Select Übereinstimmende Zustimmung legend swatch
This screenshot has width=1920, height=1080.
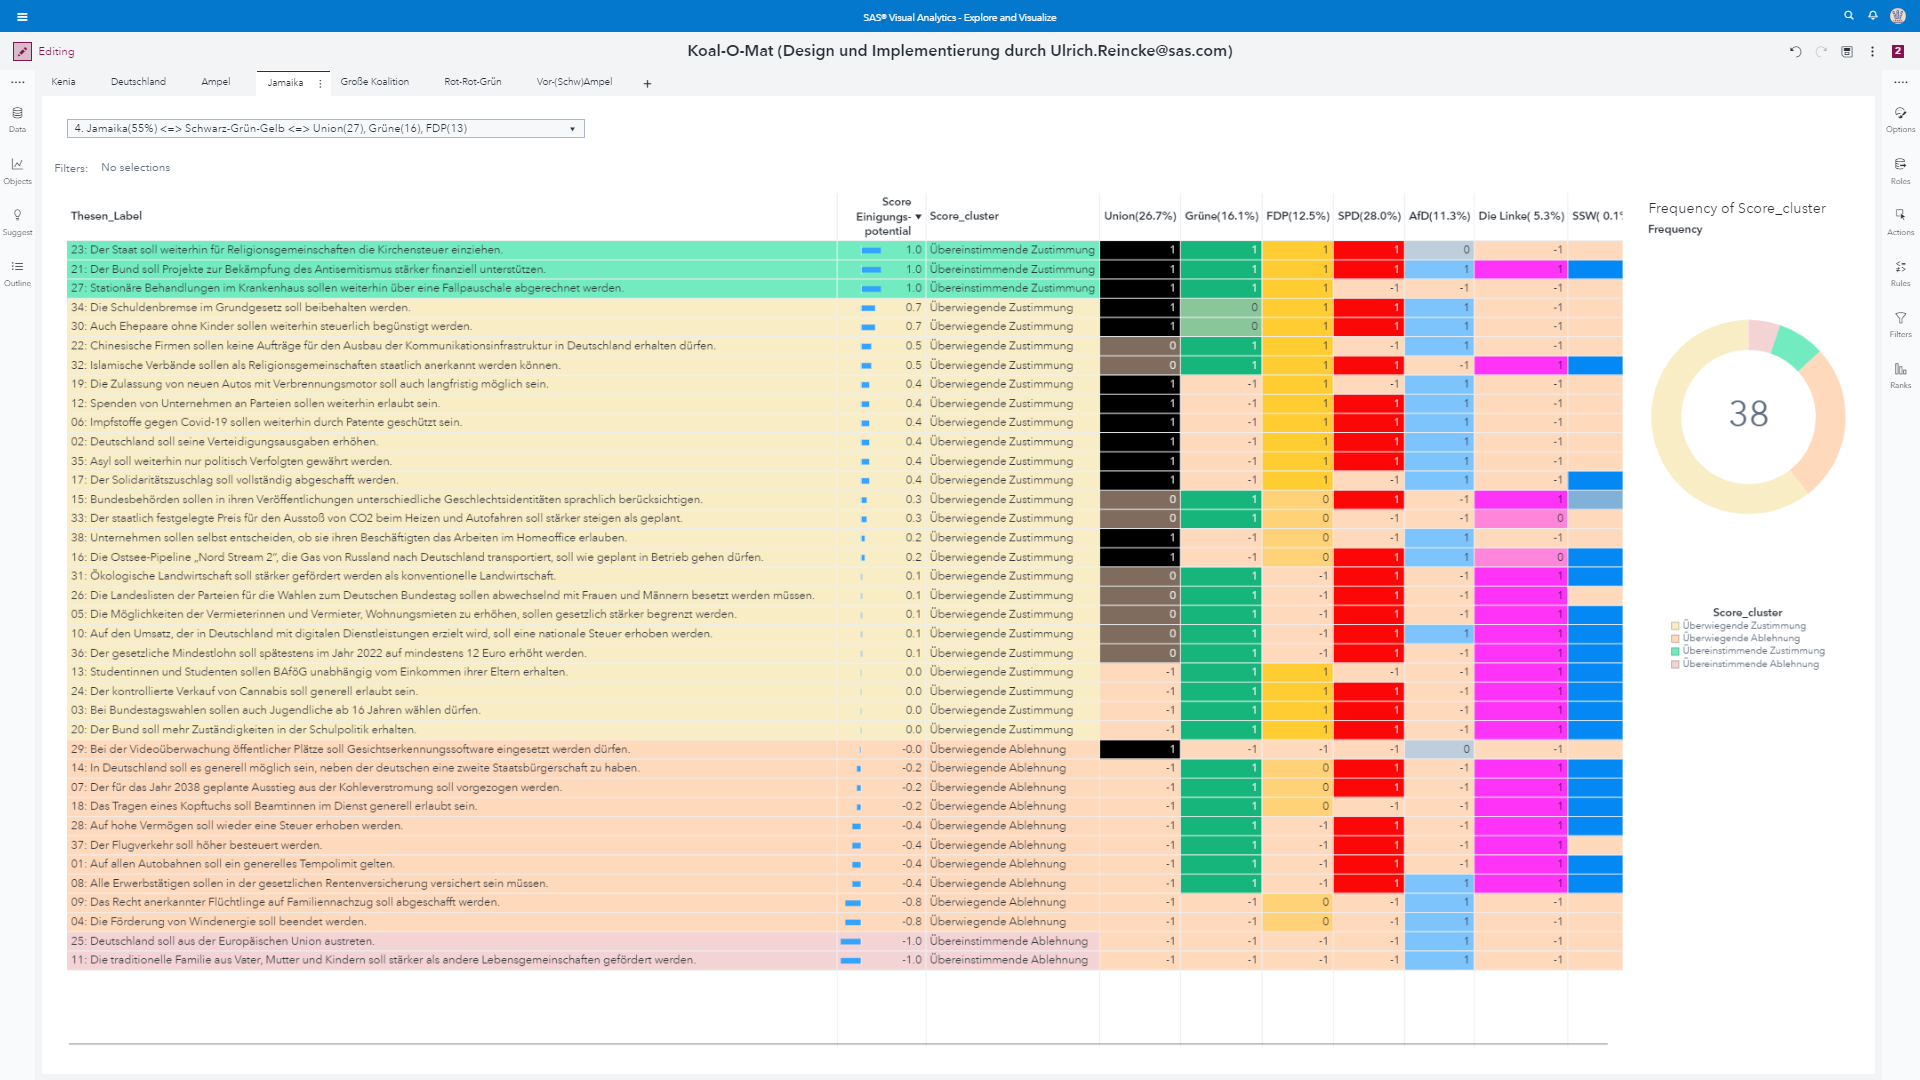(1675, 651)
